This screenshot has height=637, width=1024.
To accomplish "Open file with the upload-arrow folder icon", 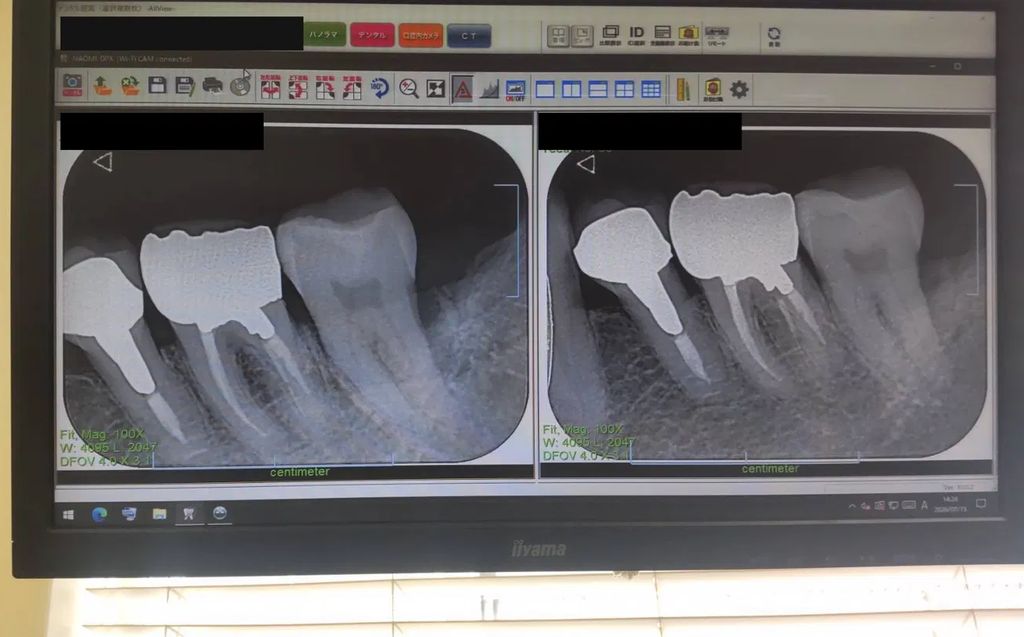I will click(x=102, y=87).
